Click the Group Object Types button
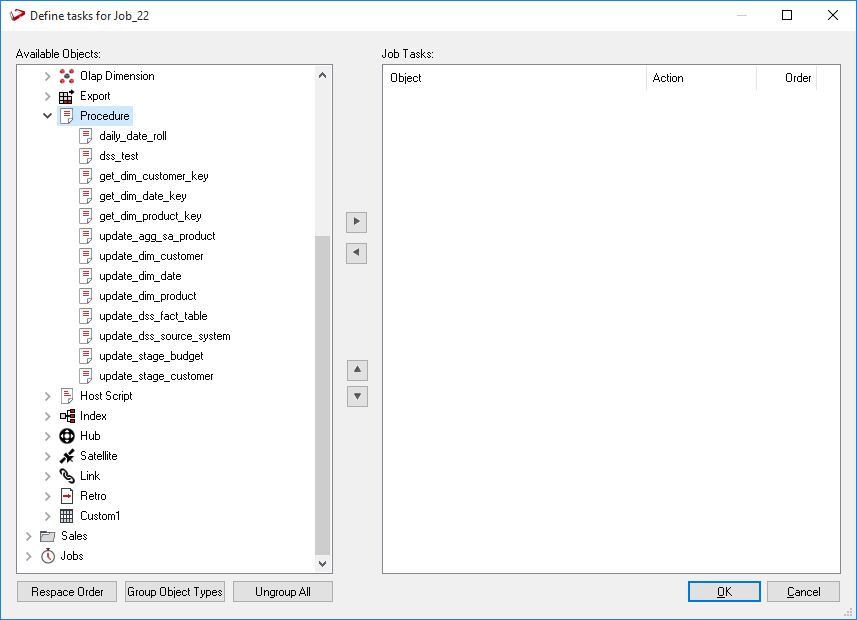 [x=175, y=592]
